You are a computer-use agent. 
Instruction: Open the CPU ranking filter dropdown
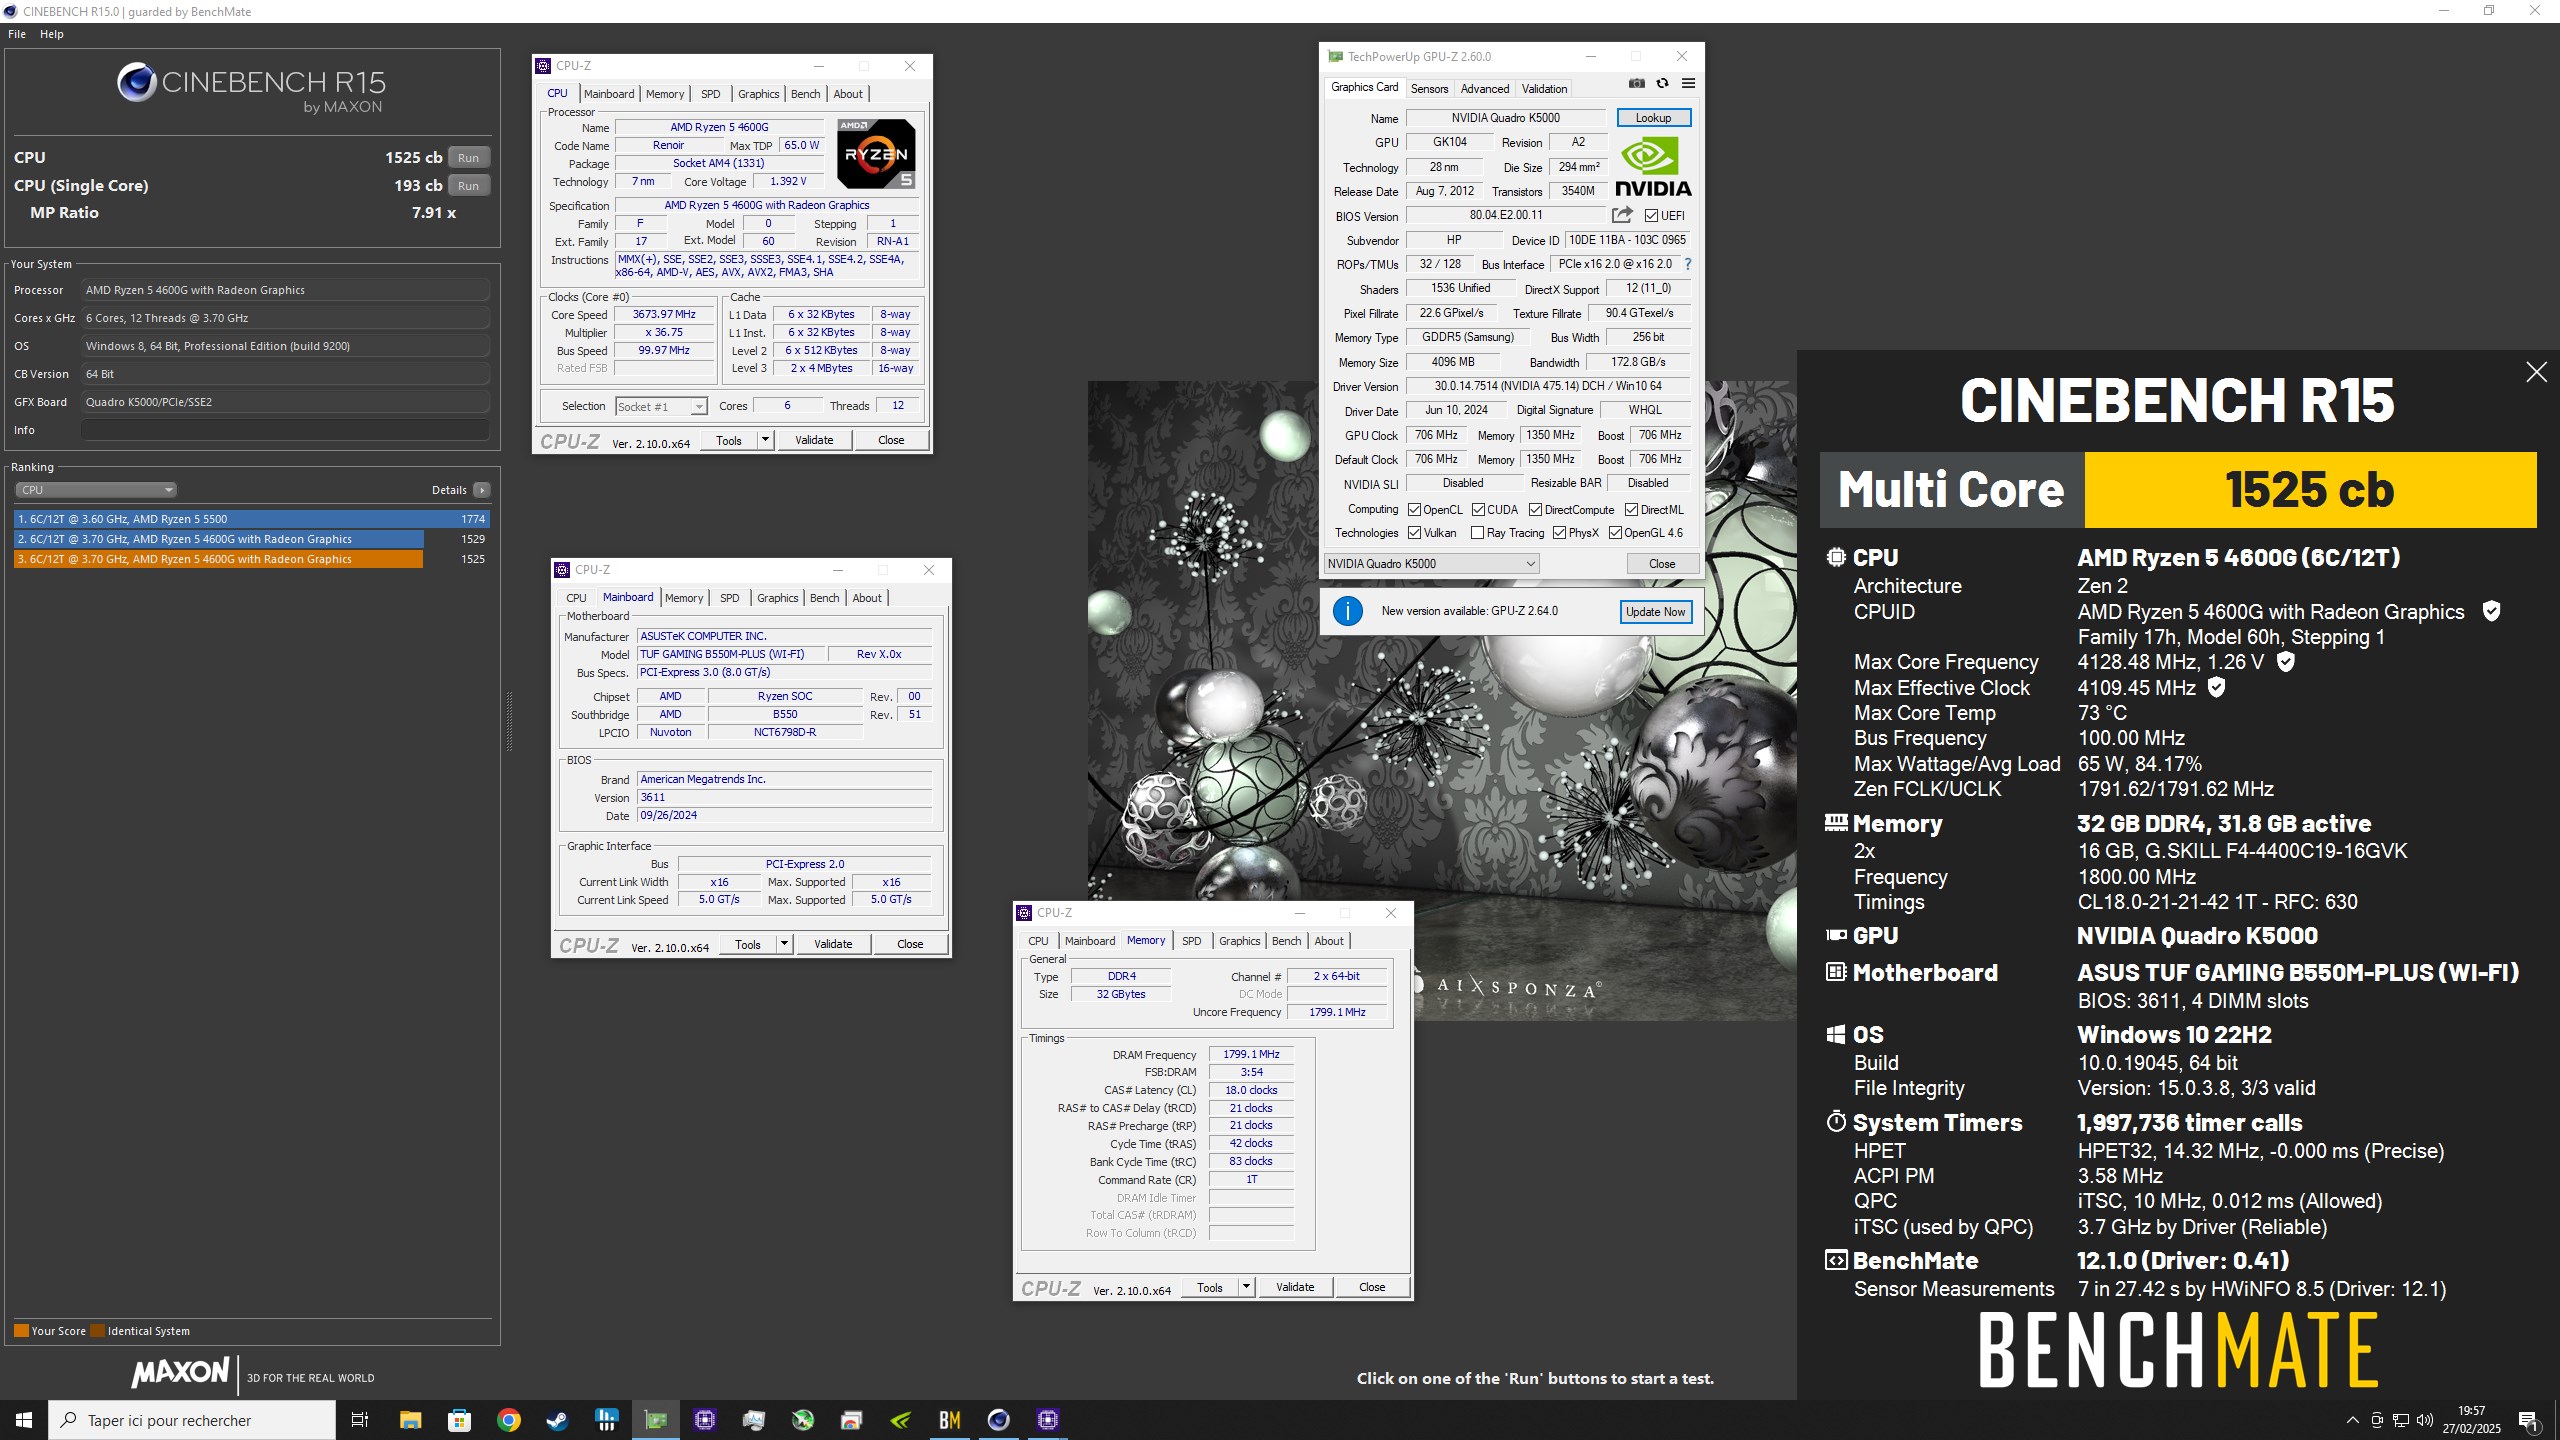pos(96,490)
